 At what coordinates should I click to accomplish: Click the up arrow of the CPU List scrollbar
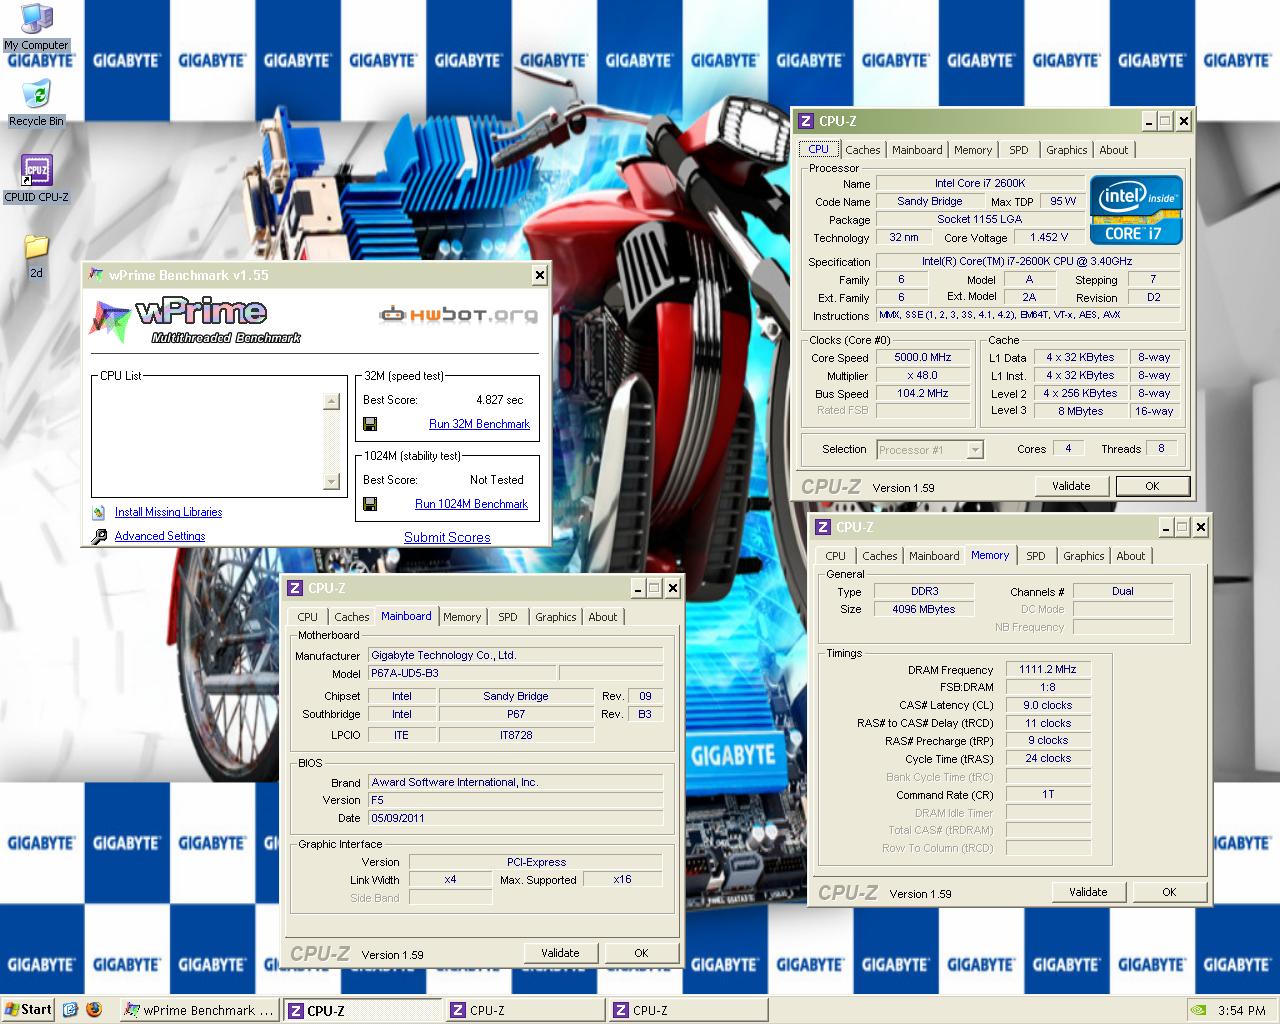pyautogui.click(x=332, y=402)
